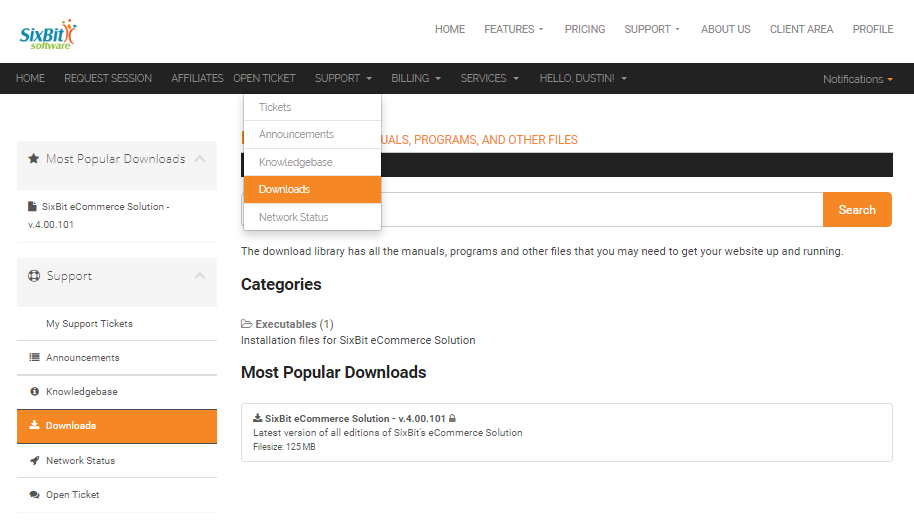Screen dimensions: 914x520
Task: Open AFFILIATES in the navbar
Action: pyautogui.click(x=197, y=78)
